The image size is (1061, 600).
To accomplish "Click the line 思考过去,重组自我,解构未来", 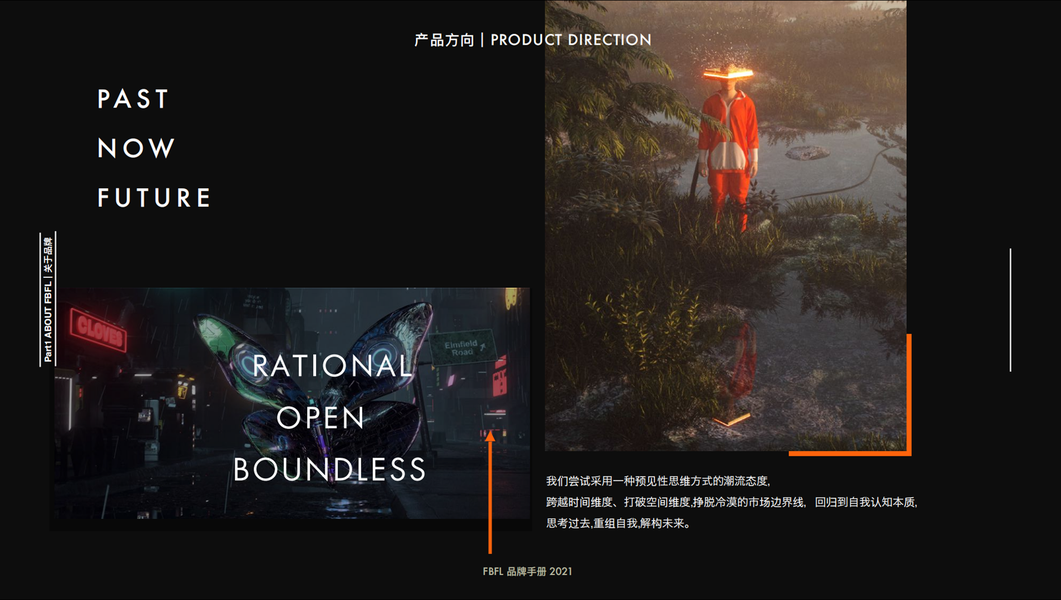I will coord(618,523).
